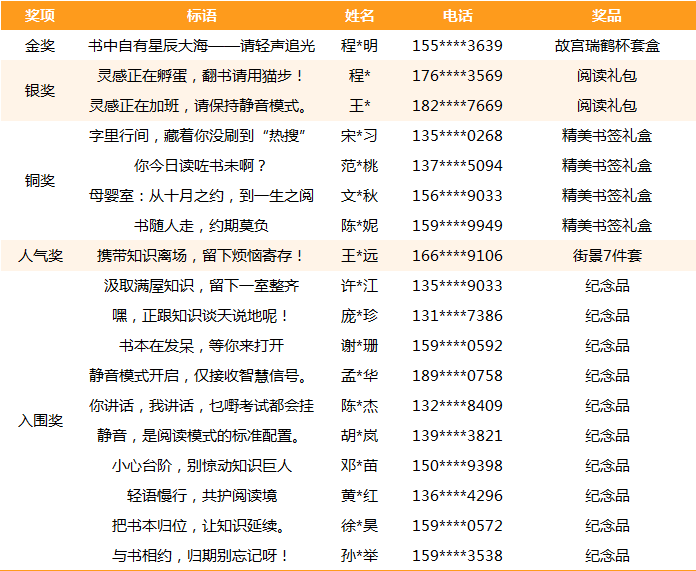The height and width of the screenshot is (571, 696).
Task: Select name 邓*苗
Action: (x=359, y=466)
